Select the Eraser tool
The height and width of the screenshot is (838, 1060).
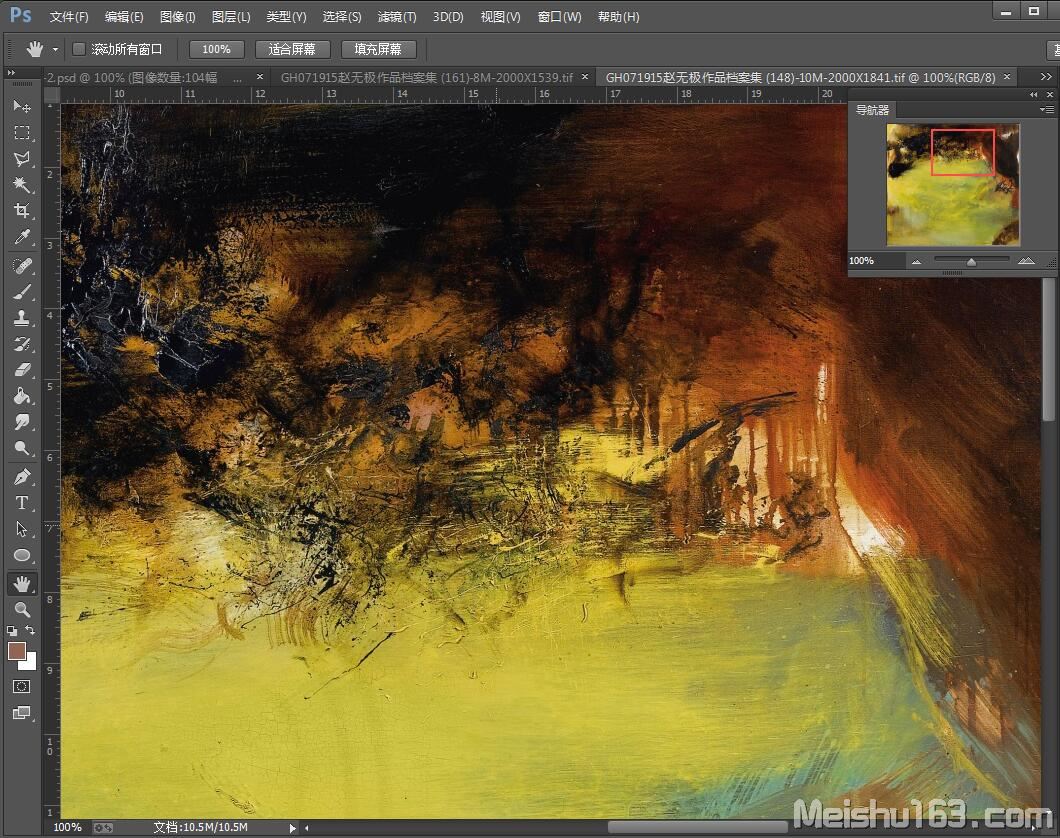(22, 370)
